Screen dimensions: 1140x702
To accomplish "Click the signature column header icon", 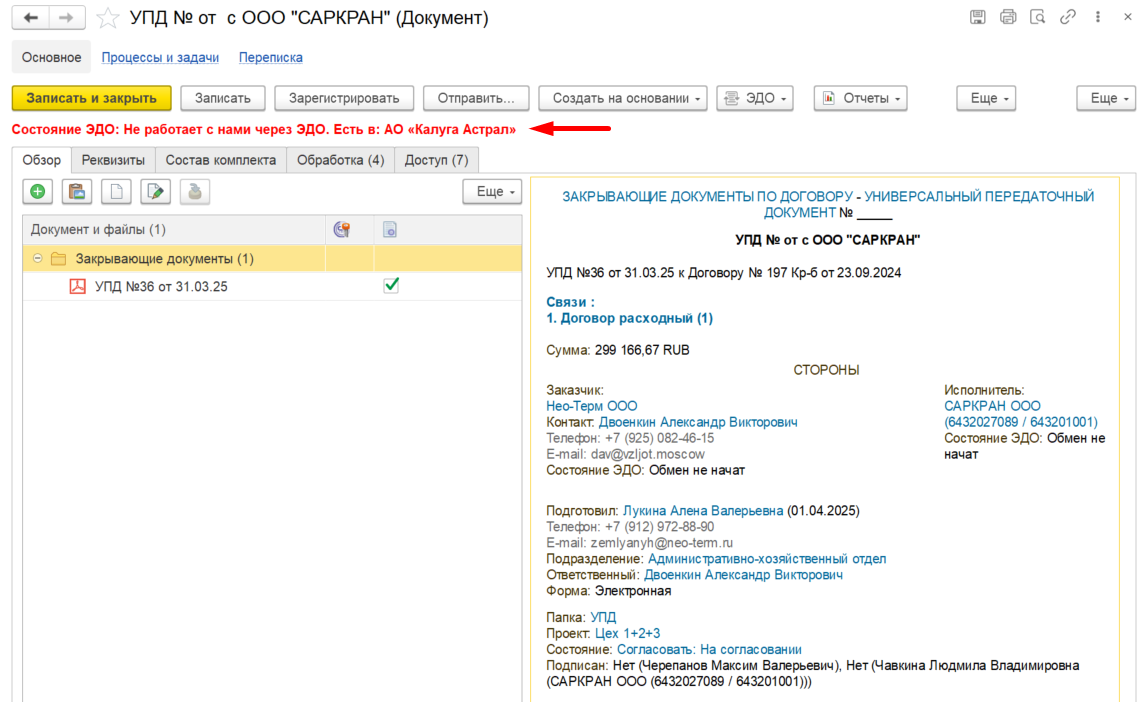I will (342, 230).
